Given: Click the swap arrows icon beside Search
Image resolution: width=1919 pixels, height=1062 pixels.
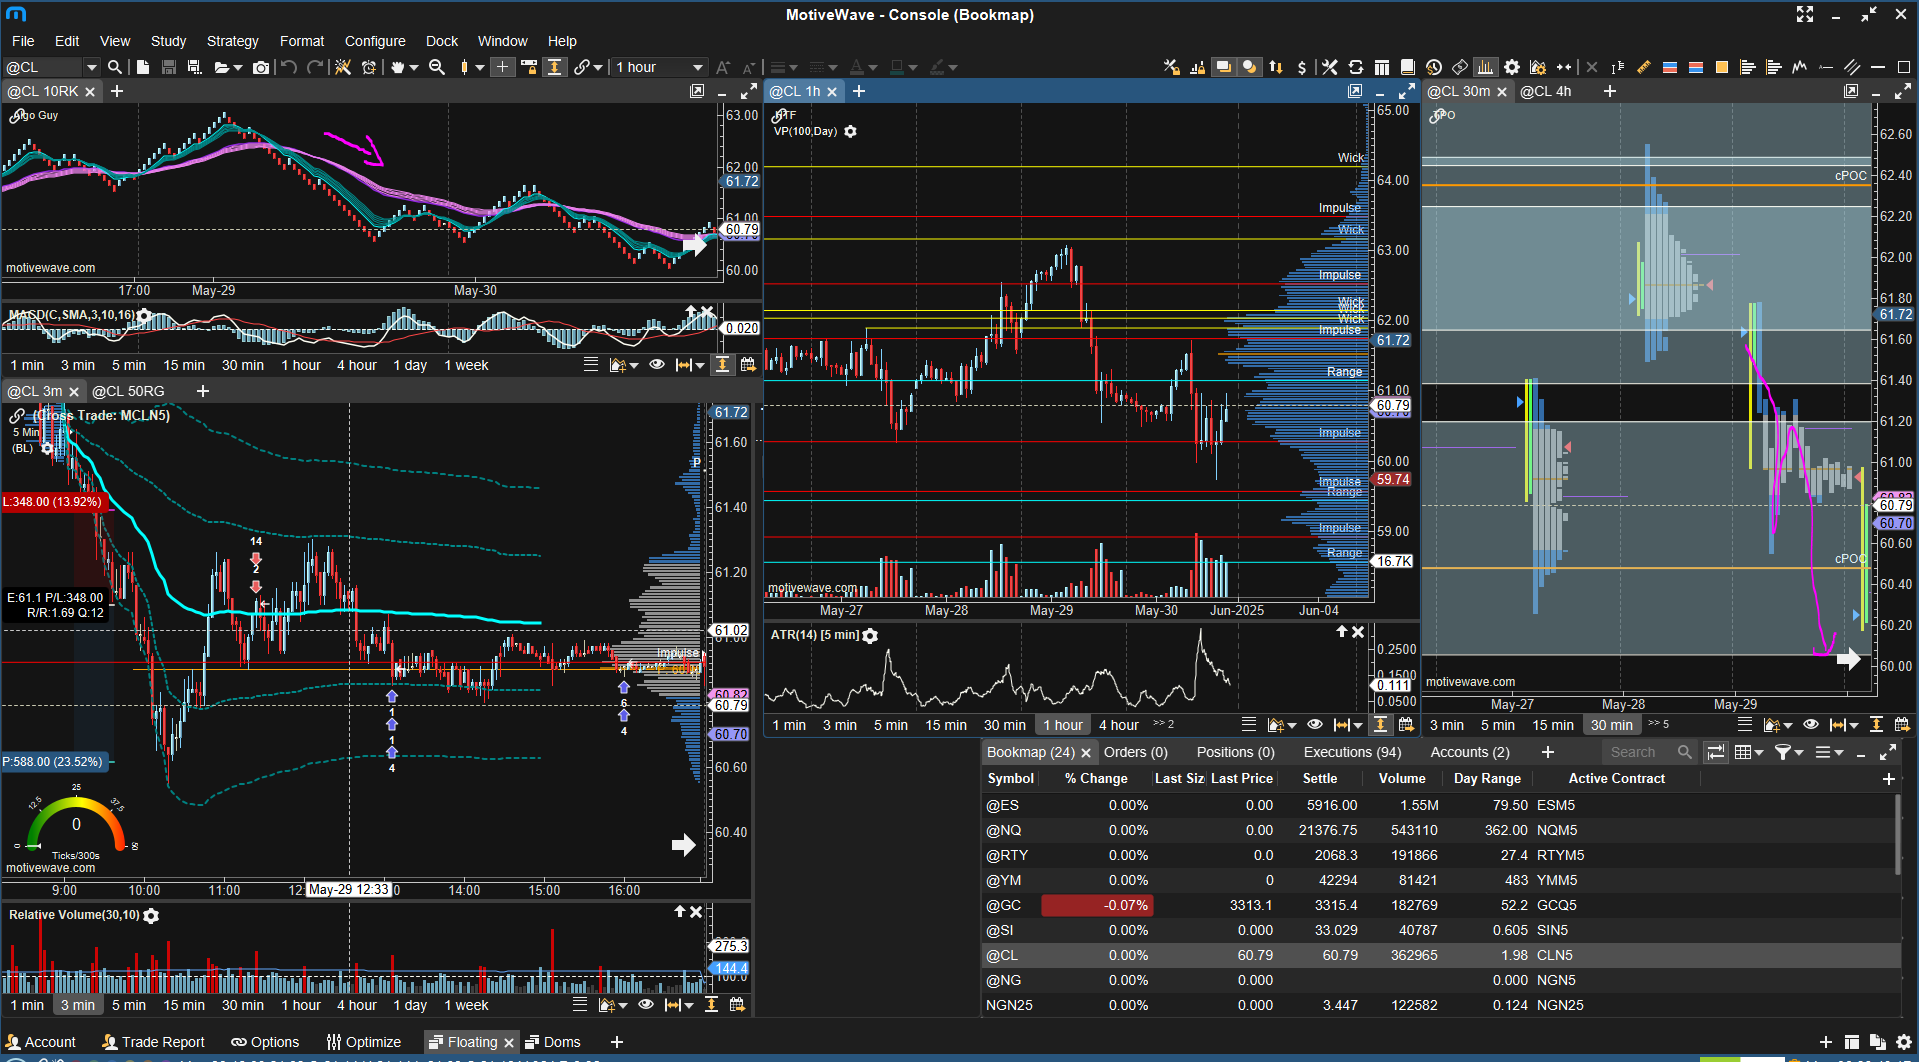Looking at the screenshot, I should click(x=1716, y=752).
